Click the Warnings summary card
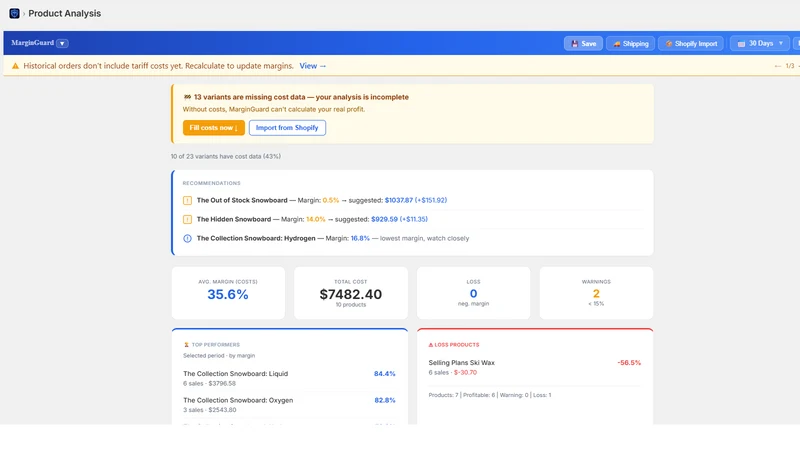 tap(596, 293)
